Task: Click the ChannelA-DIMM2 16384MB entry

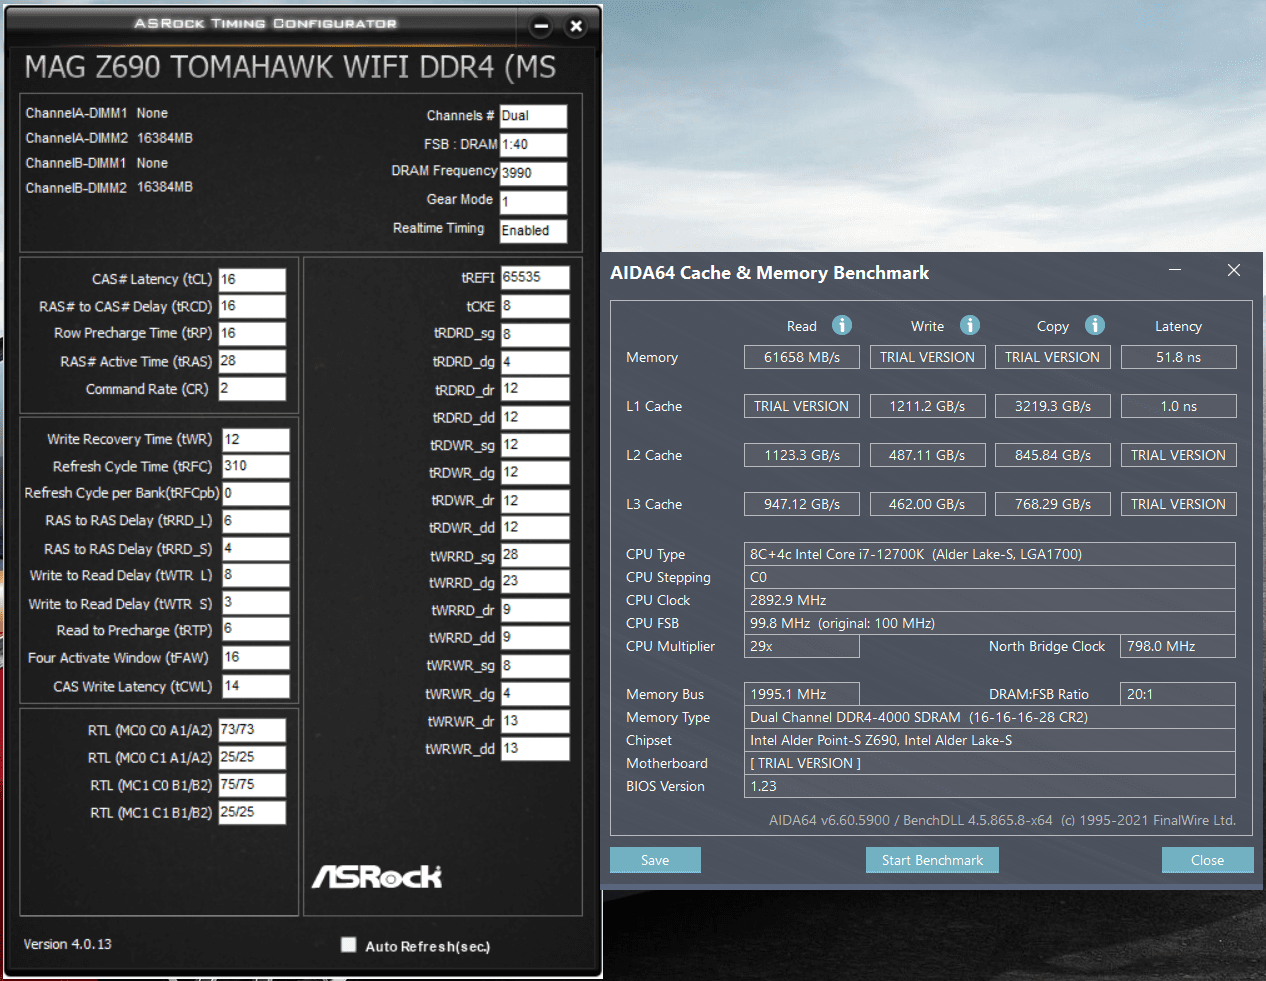Action: click(x=109, y=138)
